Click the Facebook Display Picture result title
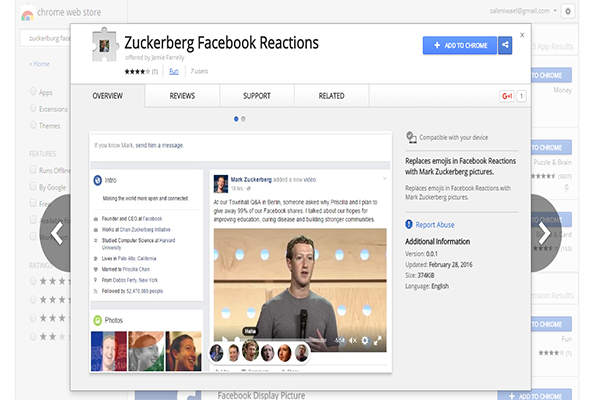 261,395
